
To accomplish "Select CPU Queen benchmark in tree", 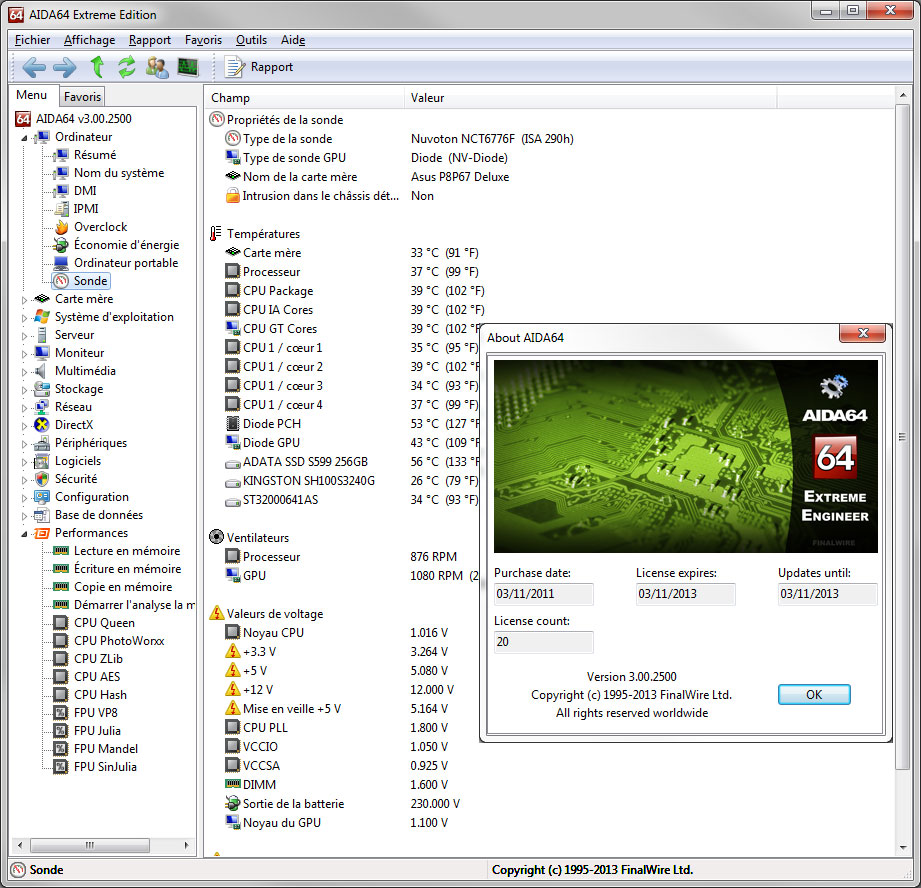I will (x=104, y=623).
